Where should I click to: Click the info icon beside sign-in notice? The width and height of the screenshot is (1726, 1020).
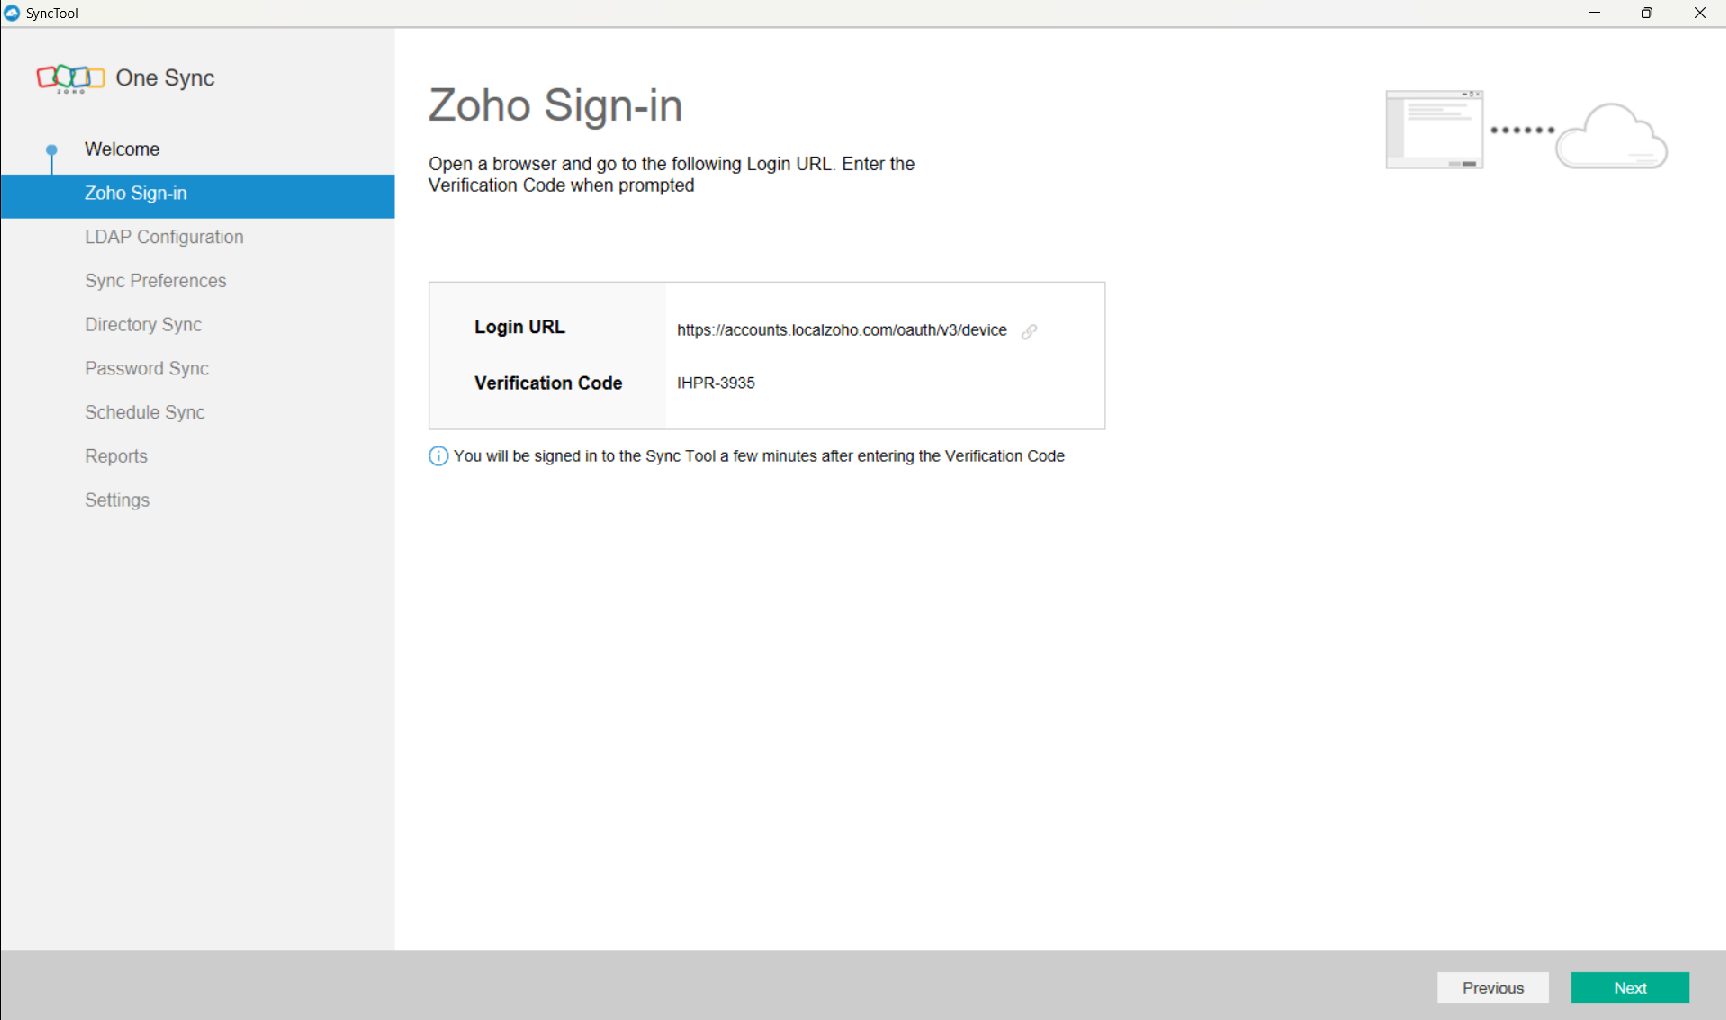click(x=438, y=456)
